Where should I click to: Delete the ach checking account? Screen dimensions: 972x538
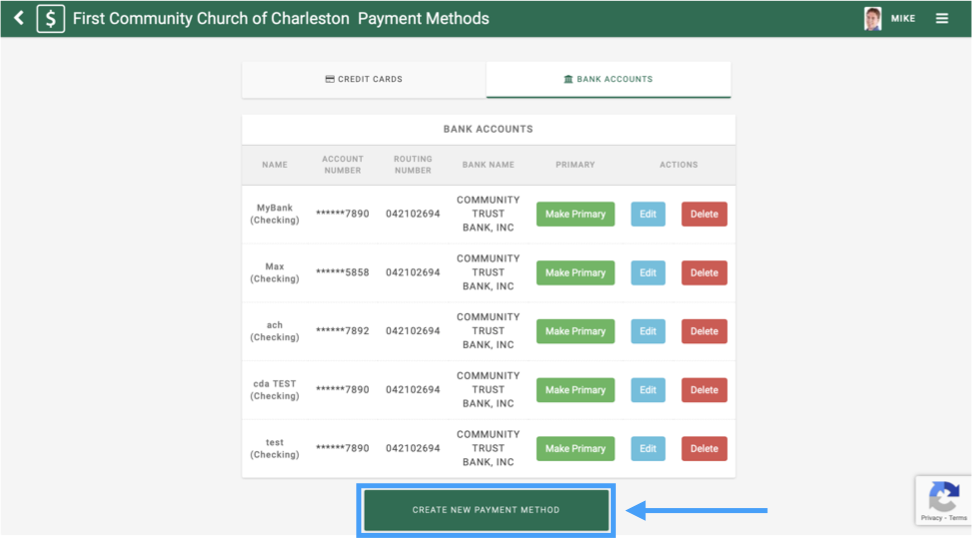(x=704, y=331)
